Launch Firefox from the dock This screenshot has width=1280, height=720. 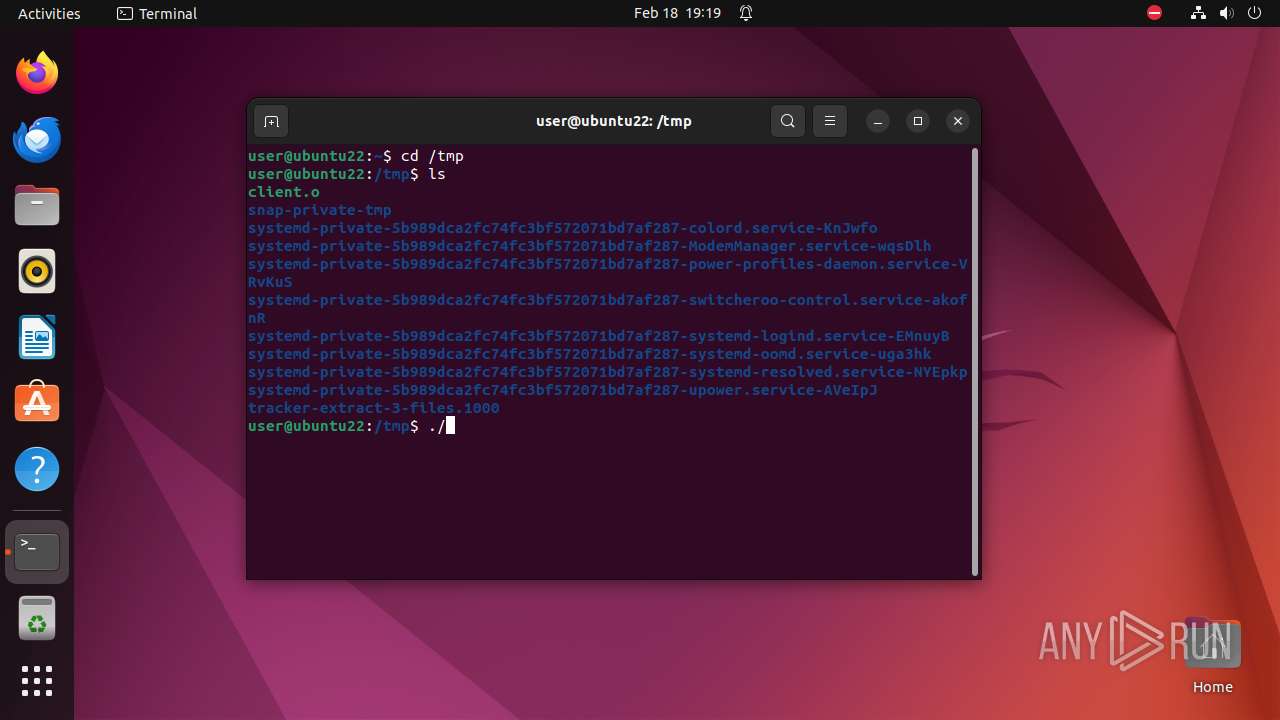coord(37,73)
